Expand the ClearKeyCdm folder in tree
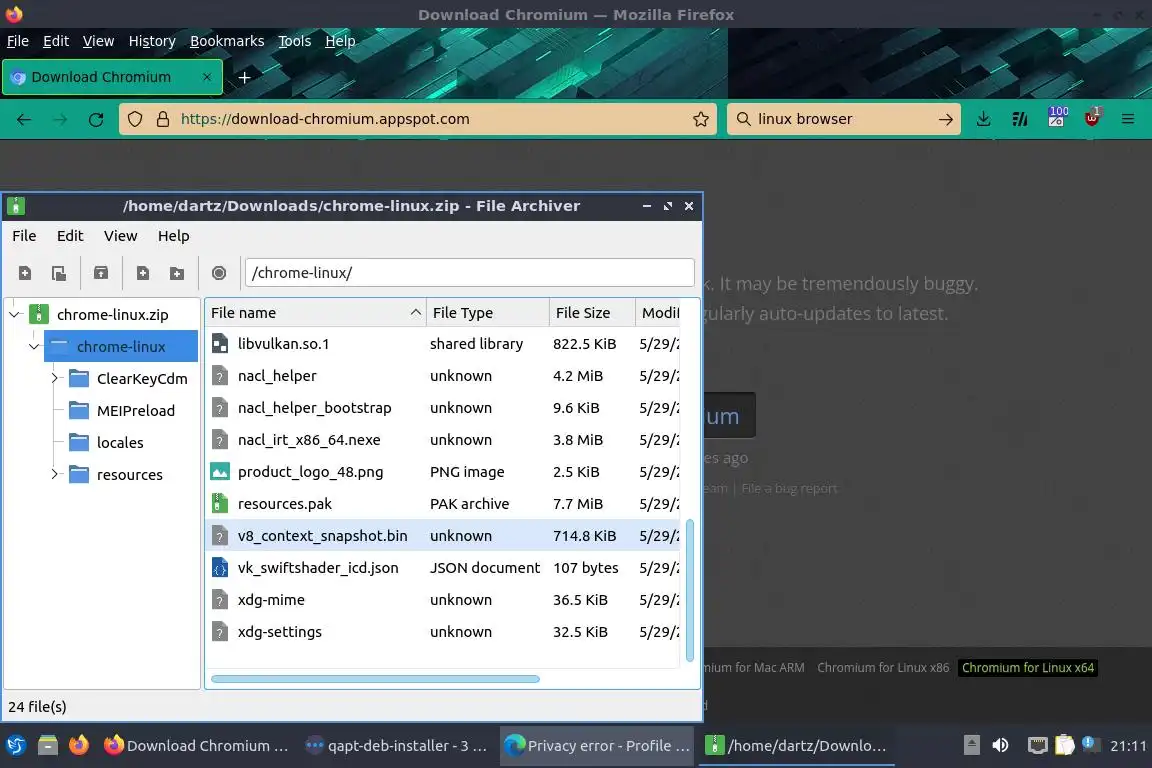The height and width of the screenshot is (768, 1152). tap(54, 378)
